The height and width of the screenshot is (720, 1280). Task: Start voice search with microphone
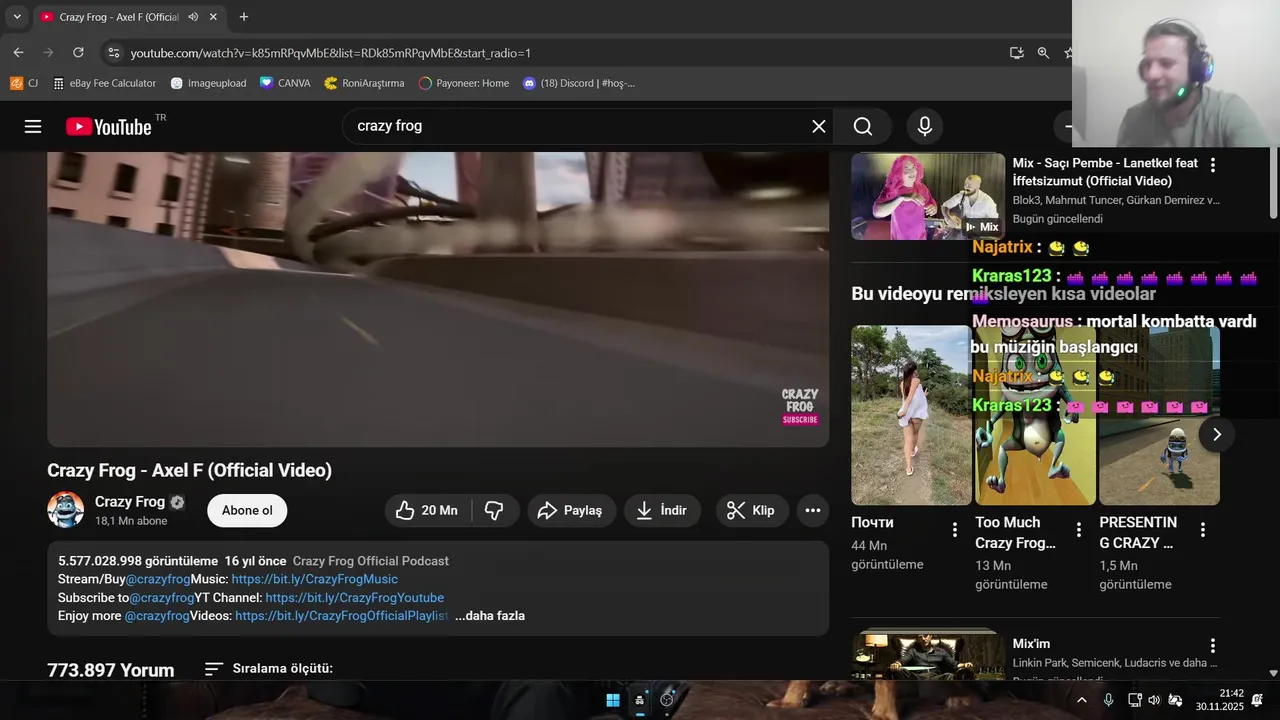[925, 126]
